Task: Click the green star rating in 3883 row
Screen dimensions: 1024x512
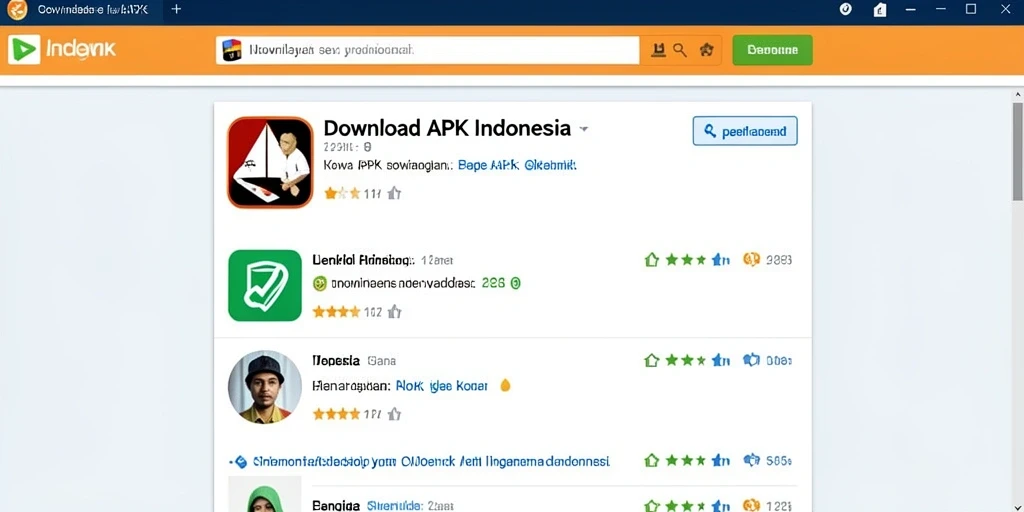Action: [x=686, y=260]
